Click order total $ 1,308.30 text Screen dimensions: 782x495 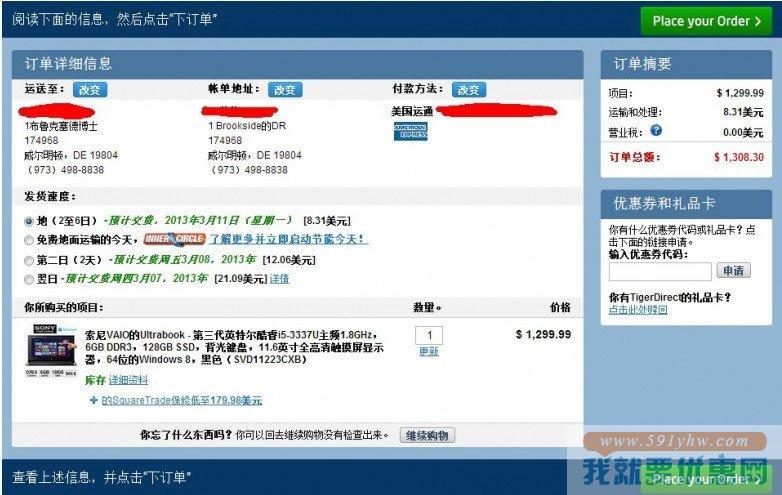[739, 157]
